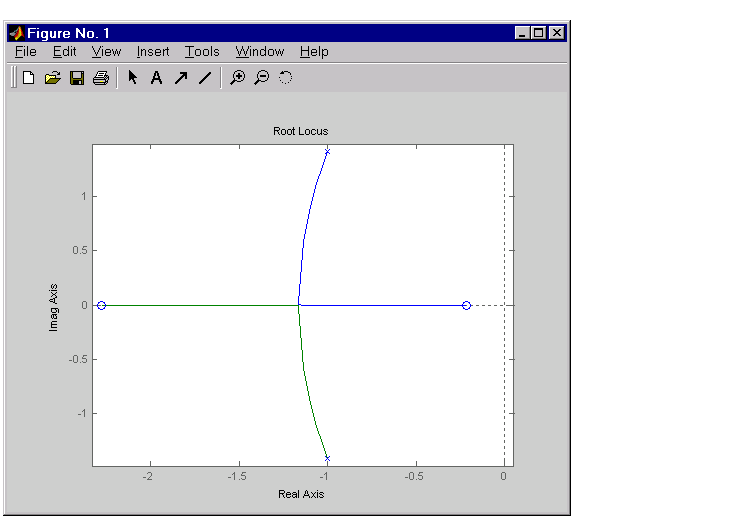Toggle the Rotate 3D tool
Viewport: 750px width, 522px height.
click(285, 78)
